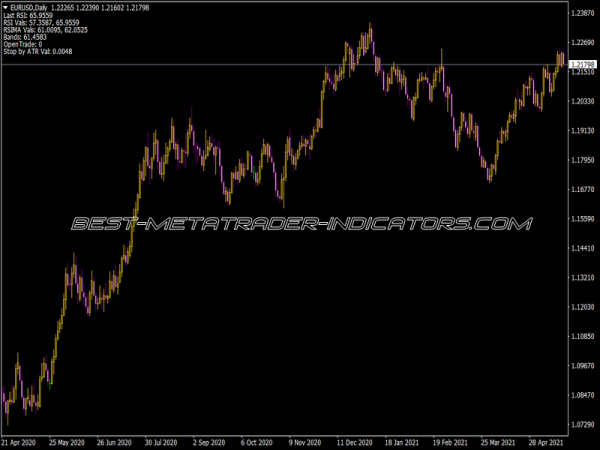This screenshot has width=600, height=450.
Task: Click the 1.08470 price scale label
Action: [x=583, y=395]
